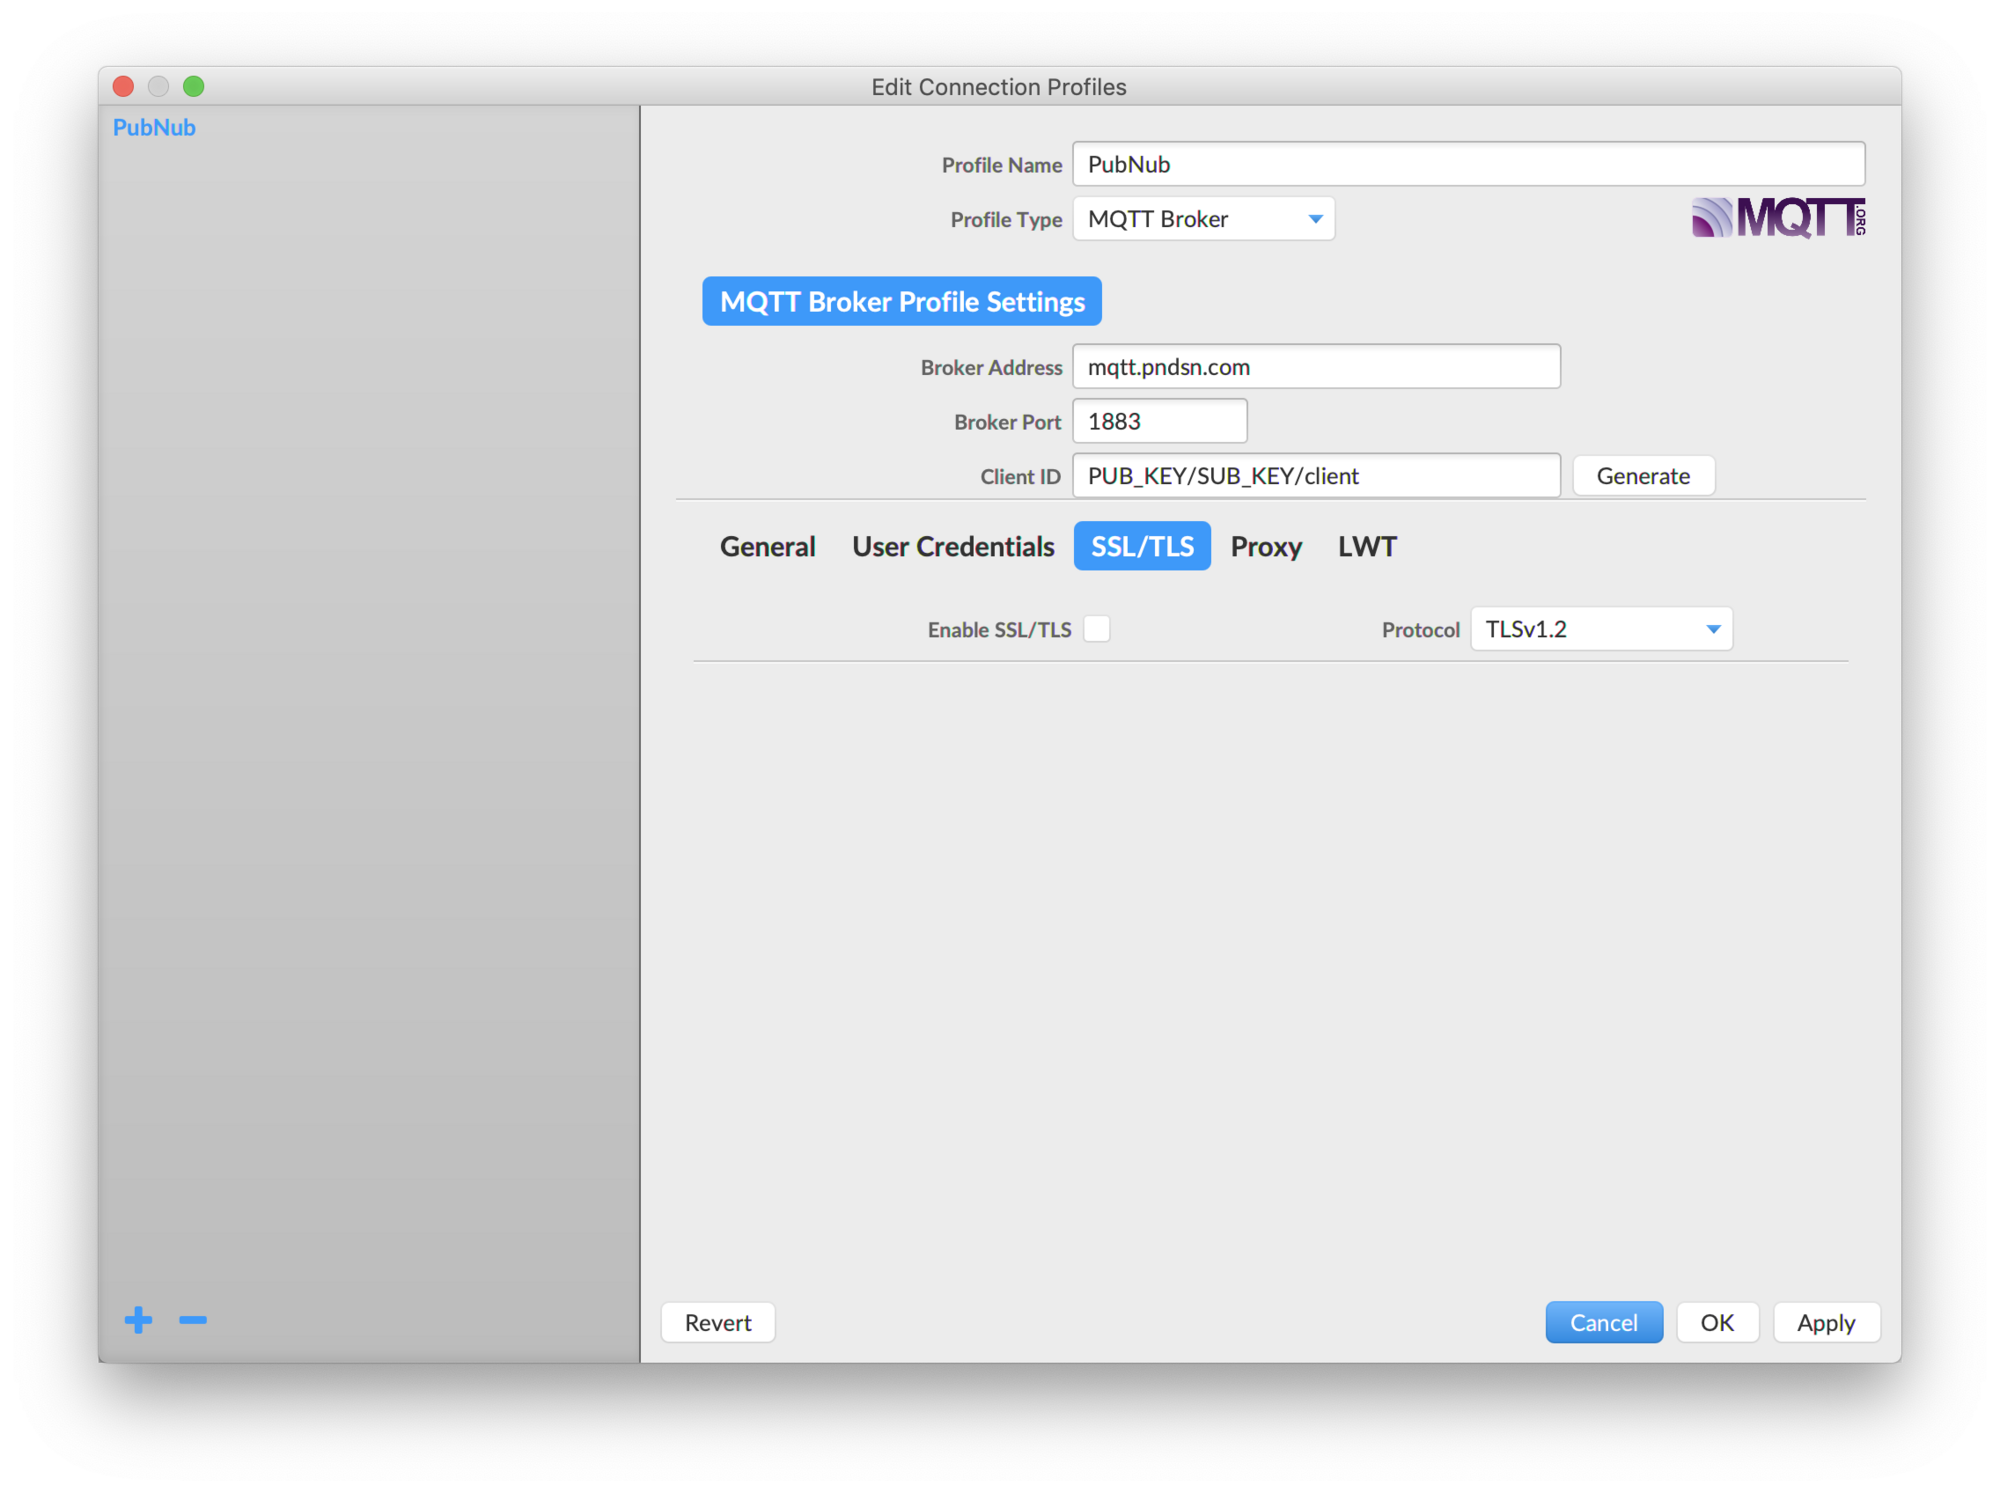Enable the SSL/TLS checkbox

(x=1096, y=629)
